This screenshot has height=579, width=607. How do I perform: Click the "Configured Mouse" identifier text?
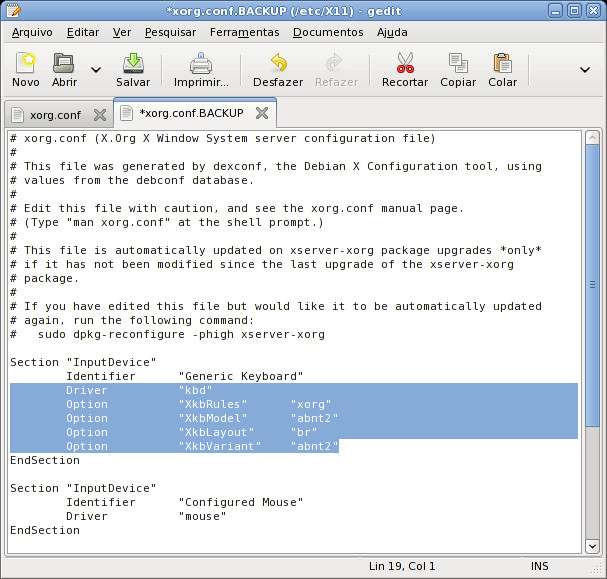point(241,502)
